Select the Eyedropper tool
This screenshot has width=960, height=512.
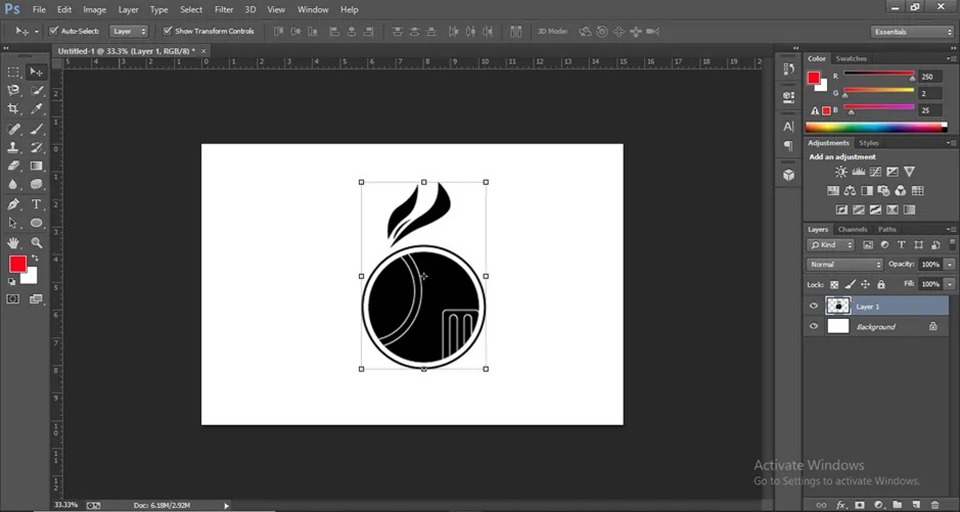(37, 109)
